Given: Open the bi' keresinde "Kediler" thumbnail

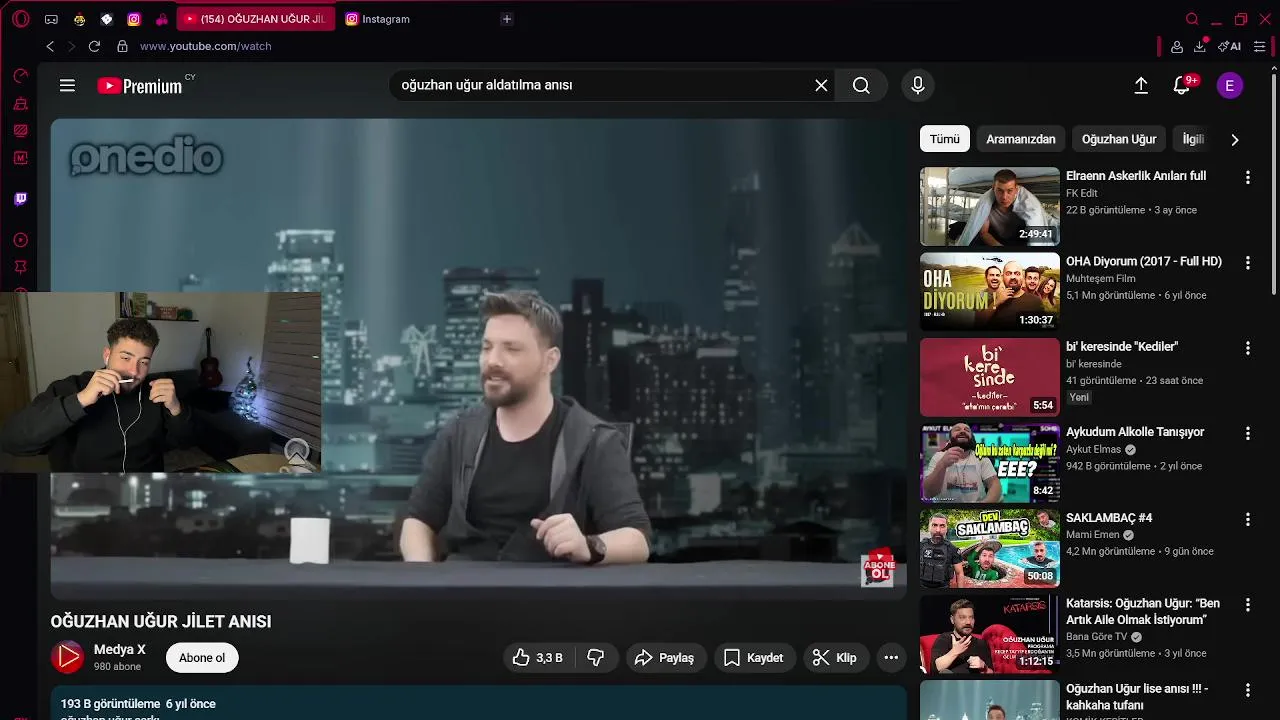Looking at the screenshot, I should point(989,377).
